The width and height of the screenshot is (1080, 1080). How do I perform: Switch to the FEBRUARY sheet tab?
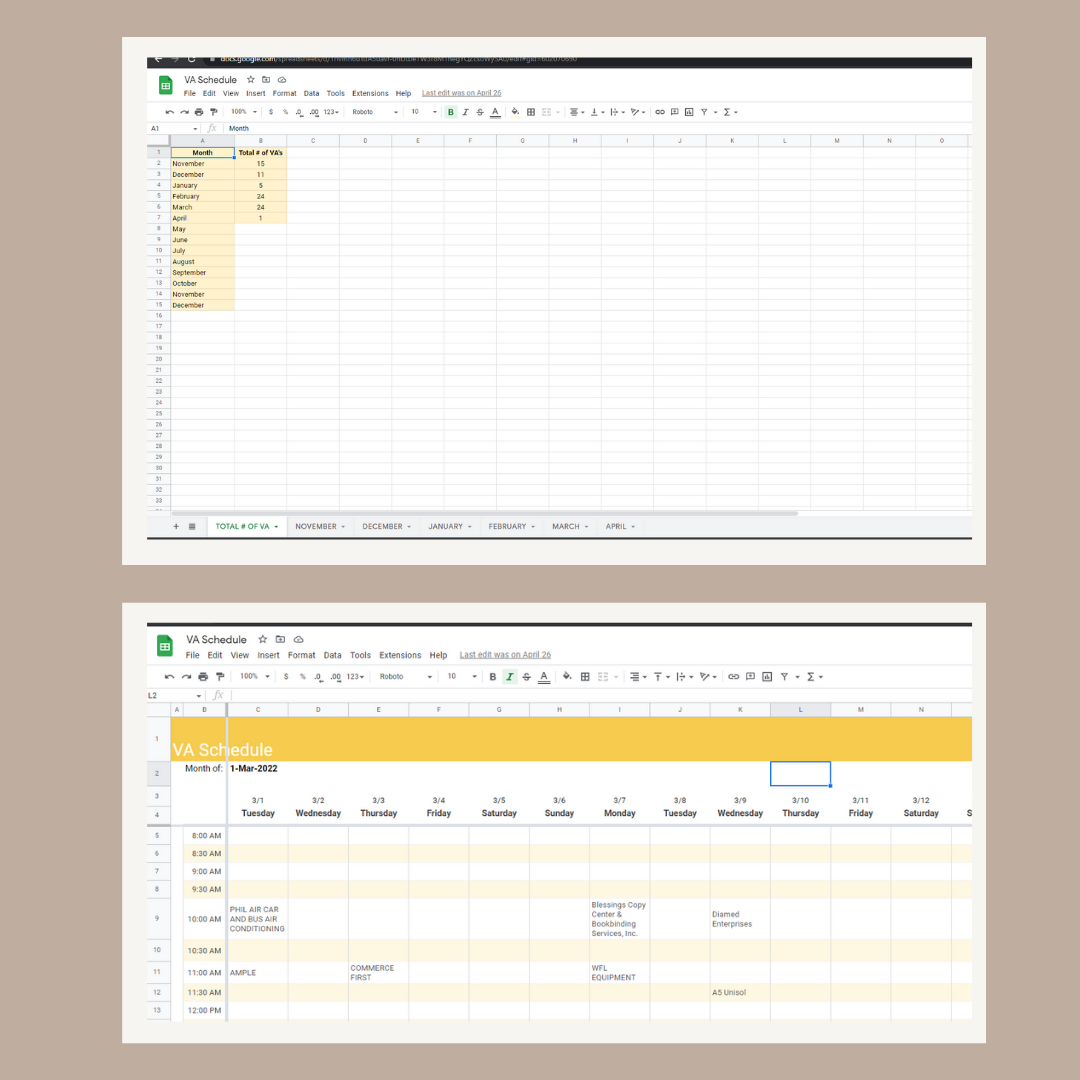[511, 526]
